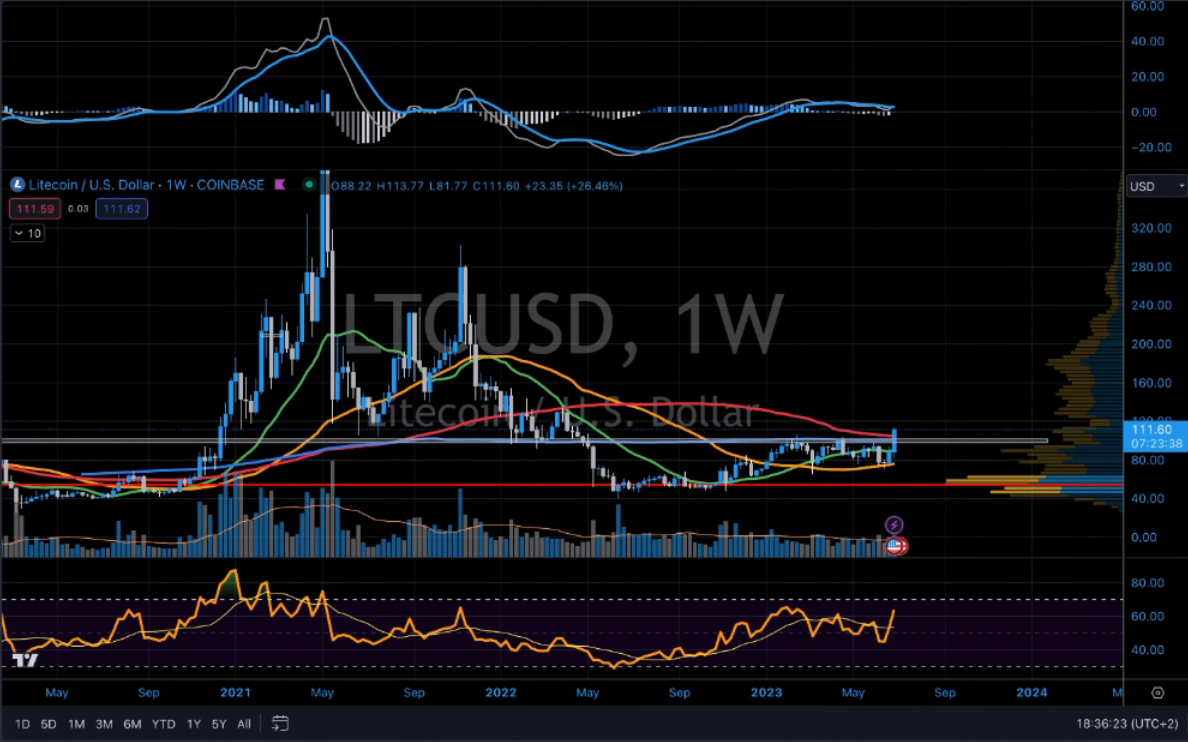
Task: Click the US flag economic event marker
Action: 895,546
